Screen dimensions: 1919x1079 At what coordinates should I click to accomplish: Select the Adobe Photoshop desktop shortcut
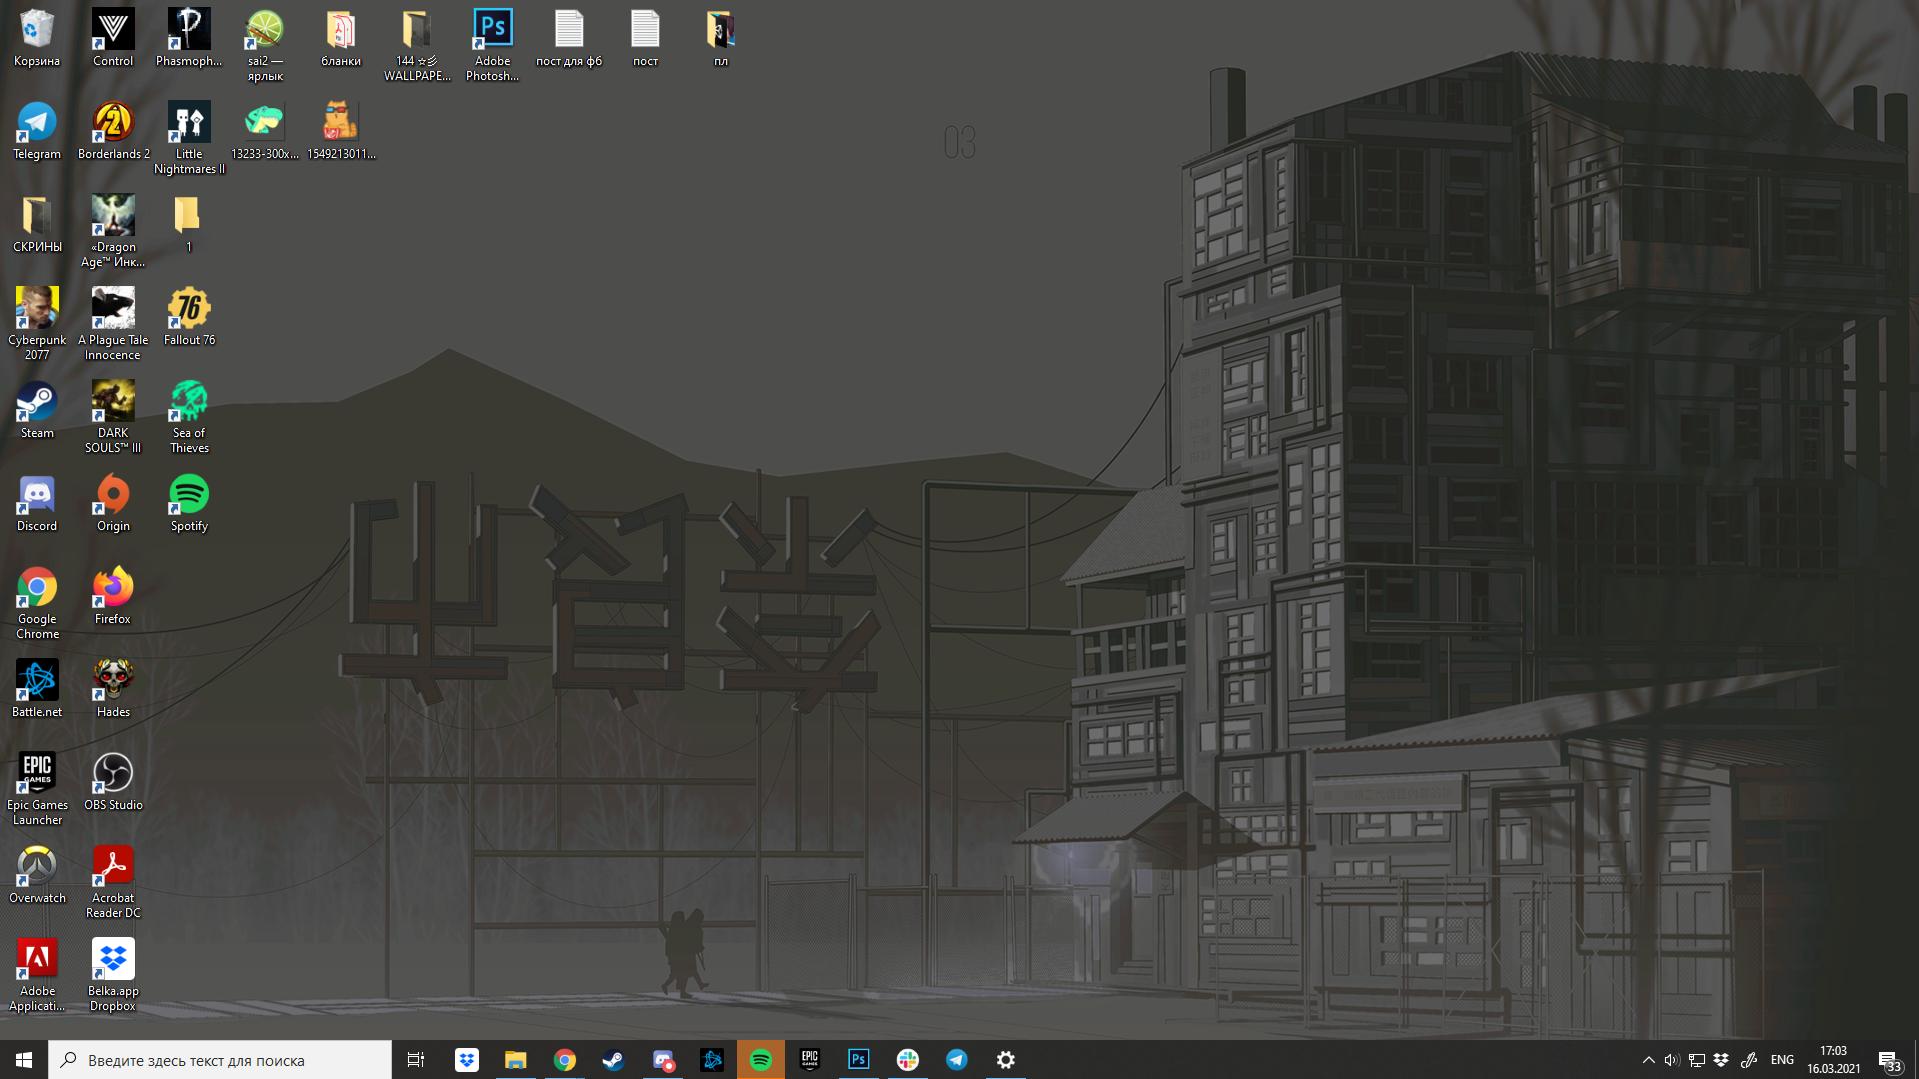(x=493, y=46)
